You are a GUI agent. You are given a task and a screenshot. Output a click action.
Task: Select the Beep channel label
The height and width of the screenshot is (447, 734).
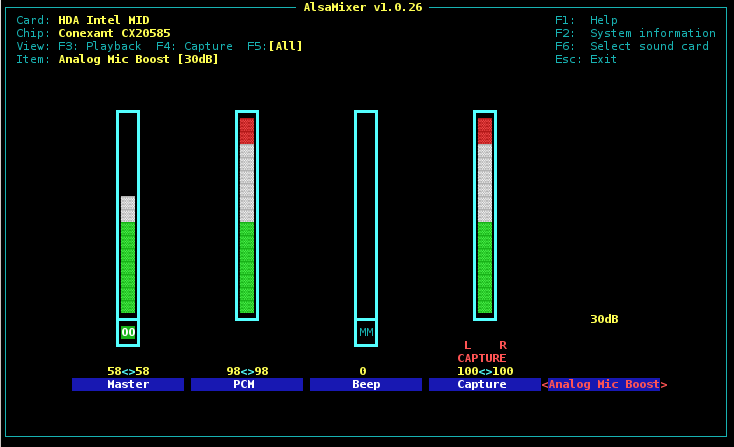[x=366, y=384]
